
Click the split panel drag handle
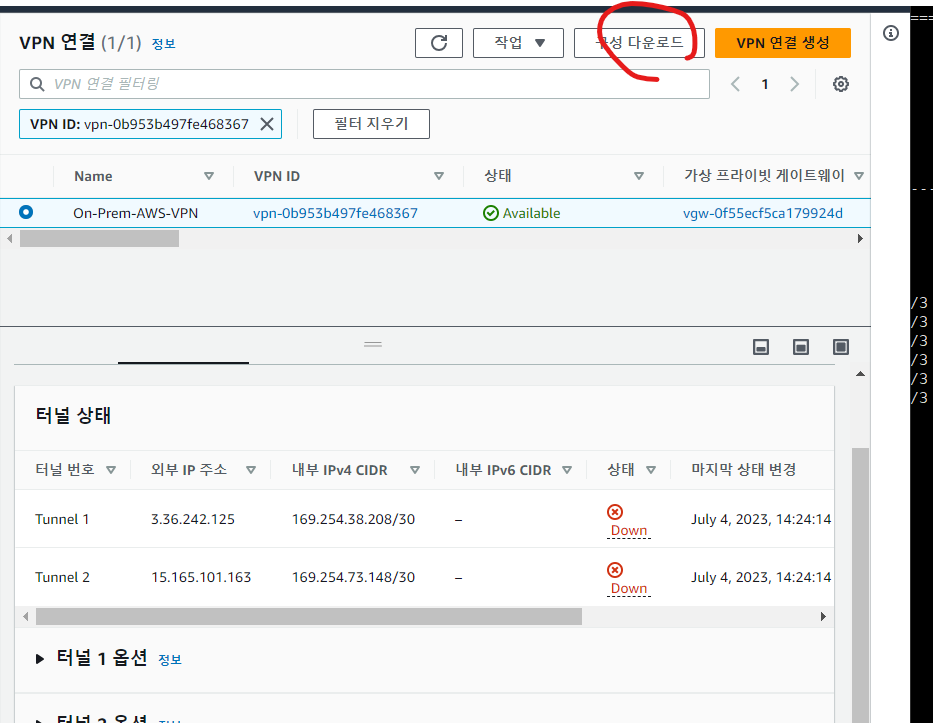(x=373, y=344)
